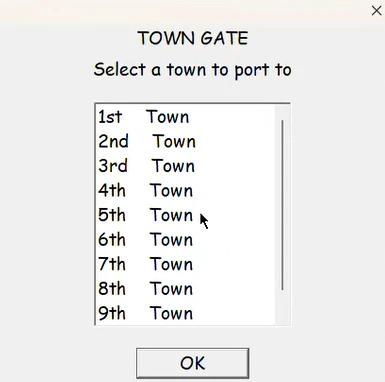
Task: Close the Town Gate dialog
Action: click(x=376, y=11)
